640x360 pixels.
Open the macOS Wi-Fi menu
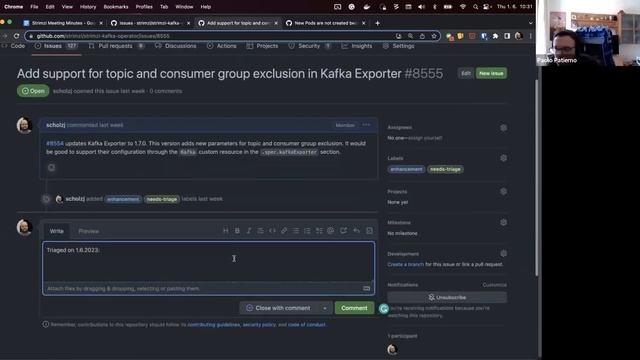[463, 7]
